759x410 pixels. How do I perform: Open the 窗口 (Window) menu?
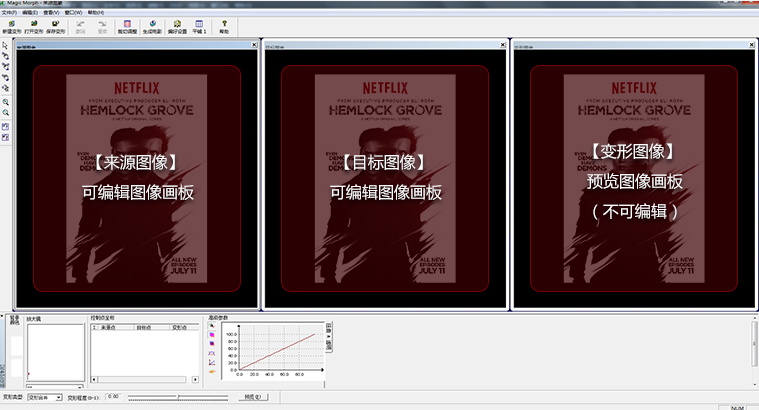[x=73, y=12]
